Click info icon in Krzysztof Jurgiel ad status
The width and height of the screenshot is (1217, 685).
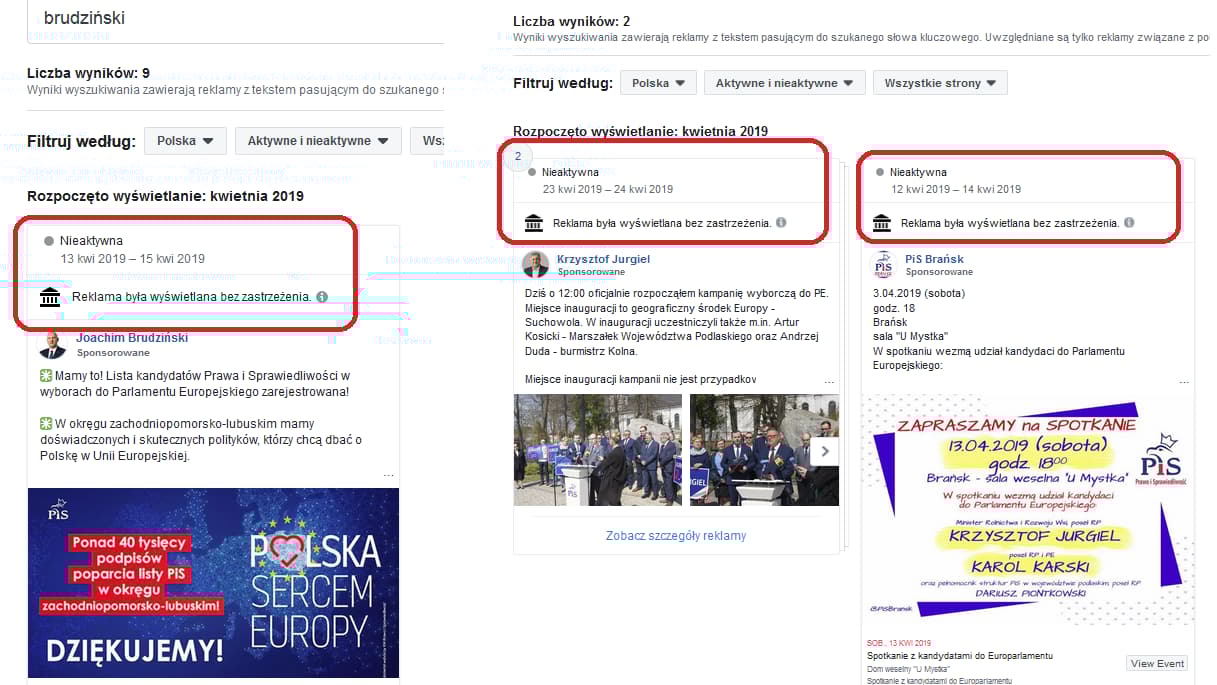tap(781, 222)
